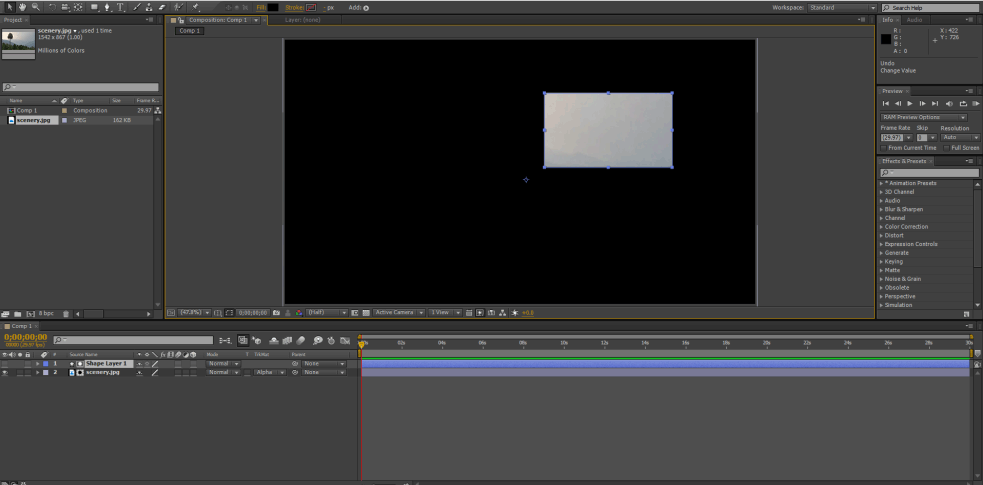Click Comp 1 breadcrumb button in viewer
The height and width of the screenshot is (485, 983).
coord(189,31)
